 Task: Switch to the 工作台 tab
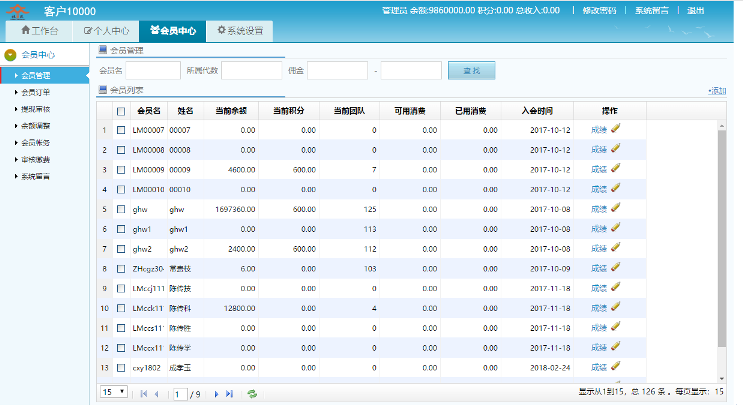pyautogui.click(x=39, y=31)
